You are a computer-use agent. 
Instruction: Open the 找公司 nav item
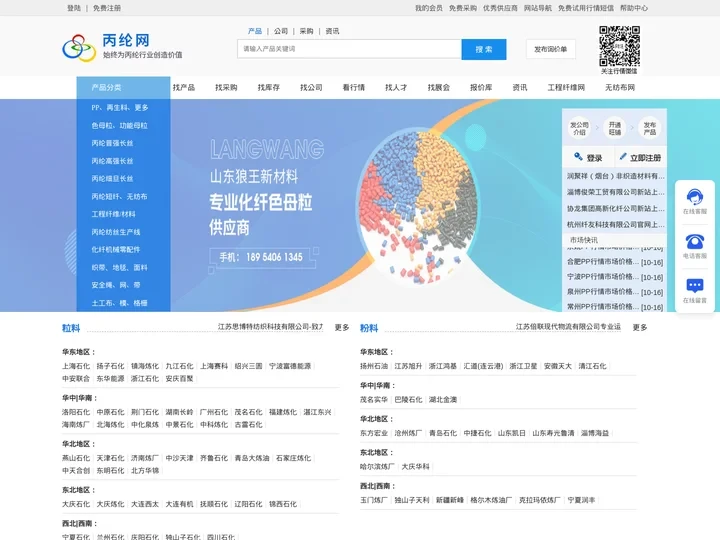[x=311, y=87]
